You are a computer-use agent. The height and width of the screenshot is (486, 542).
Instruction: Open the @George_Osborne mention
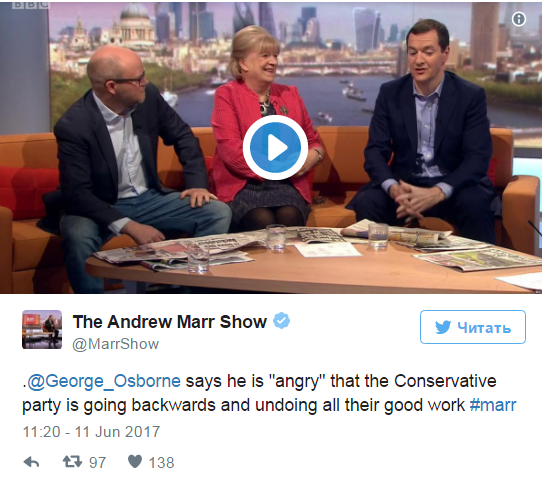coord(104,382)
